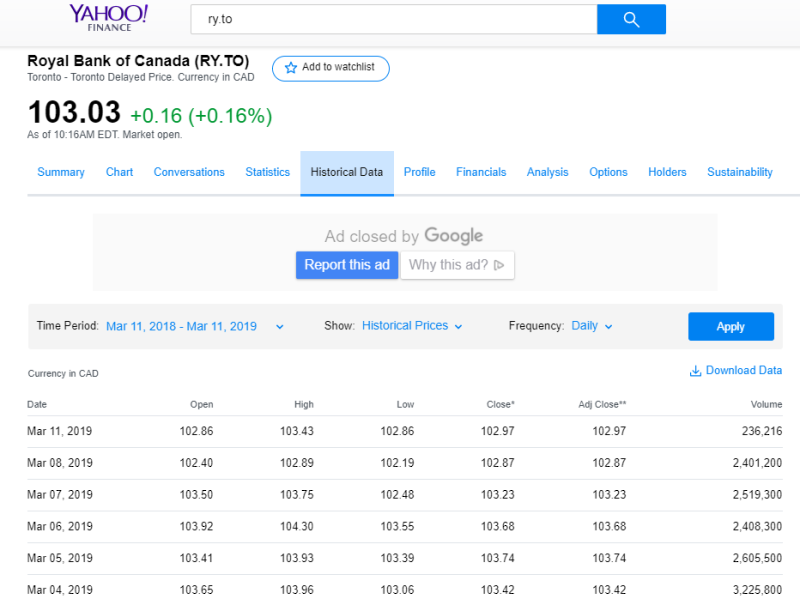800x605 pixels.
Task: Open the Chart tab
Action: 119,172
